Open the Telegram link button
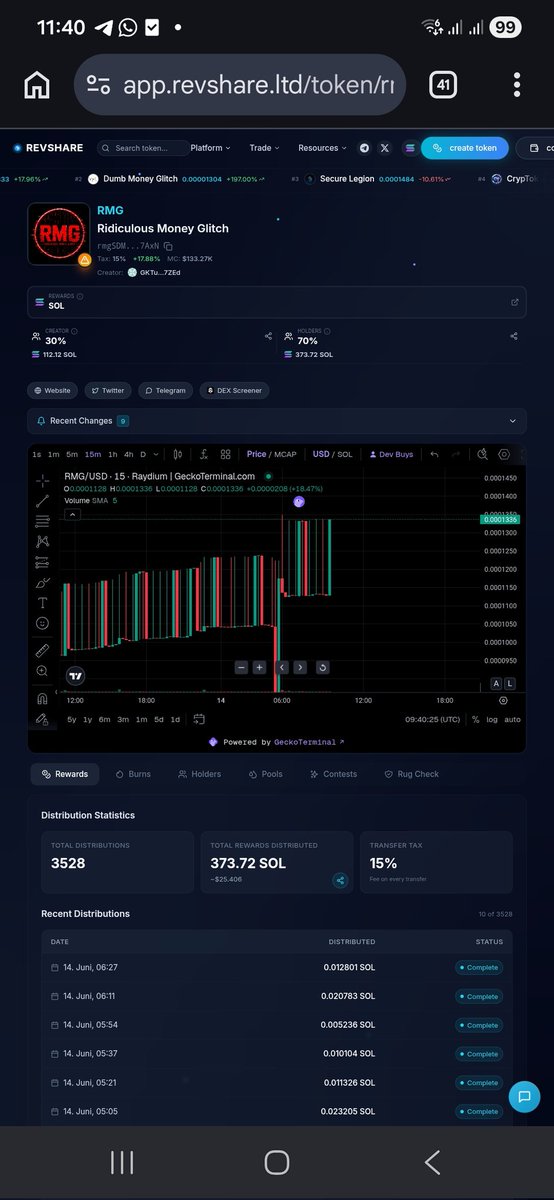 tap(165, 390)
